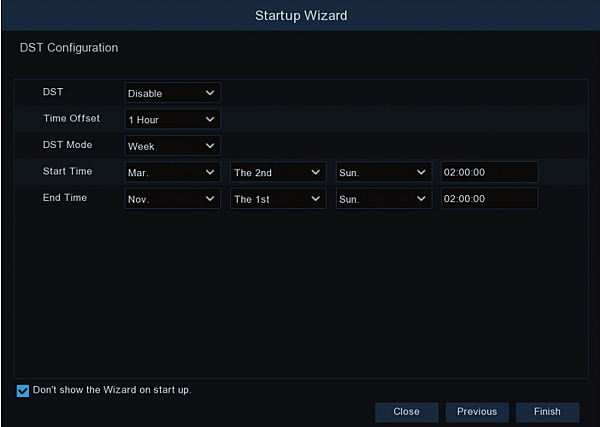
Task: Open Start Time week ordinal dropdown
Action: pyautogui.click(x=278, y=172)
